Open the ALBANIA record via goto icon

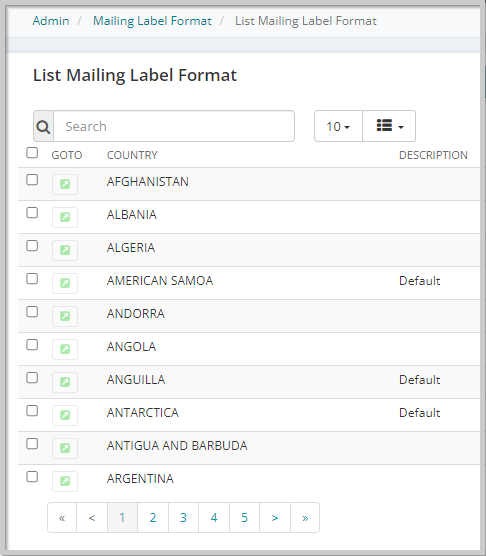coord(65,217)
